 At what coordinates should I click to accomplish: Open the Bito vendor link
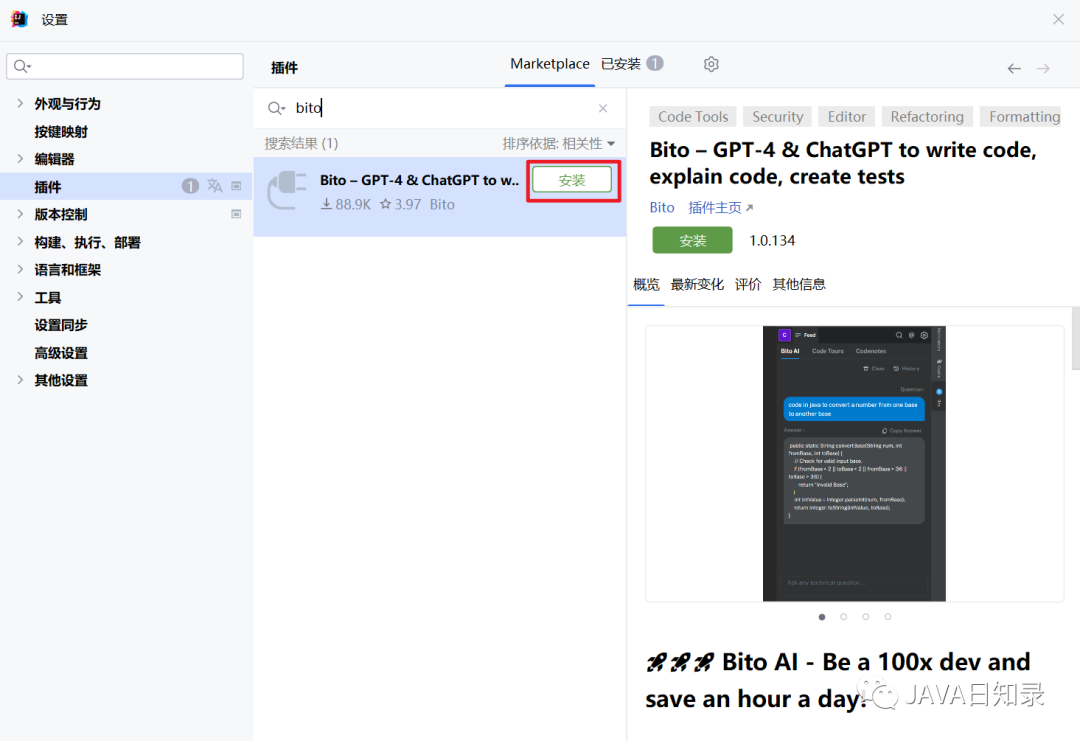click(662, 207)
